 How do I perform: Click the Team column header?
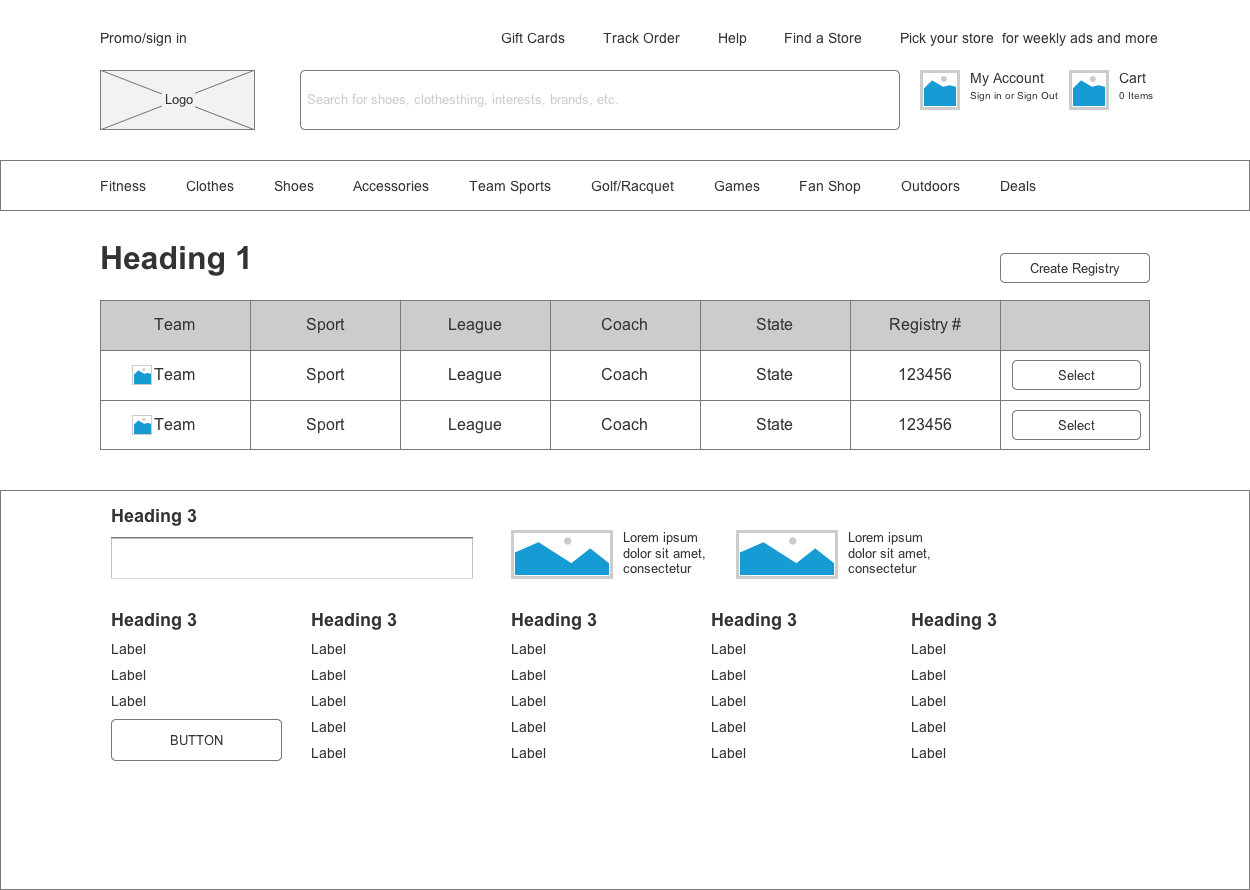[175, 325]
